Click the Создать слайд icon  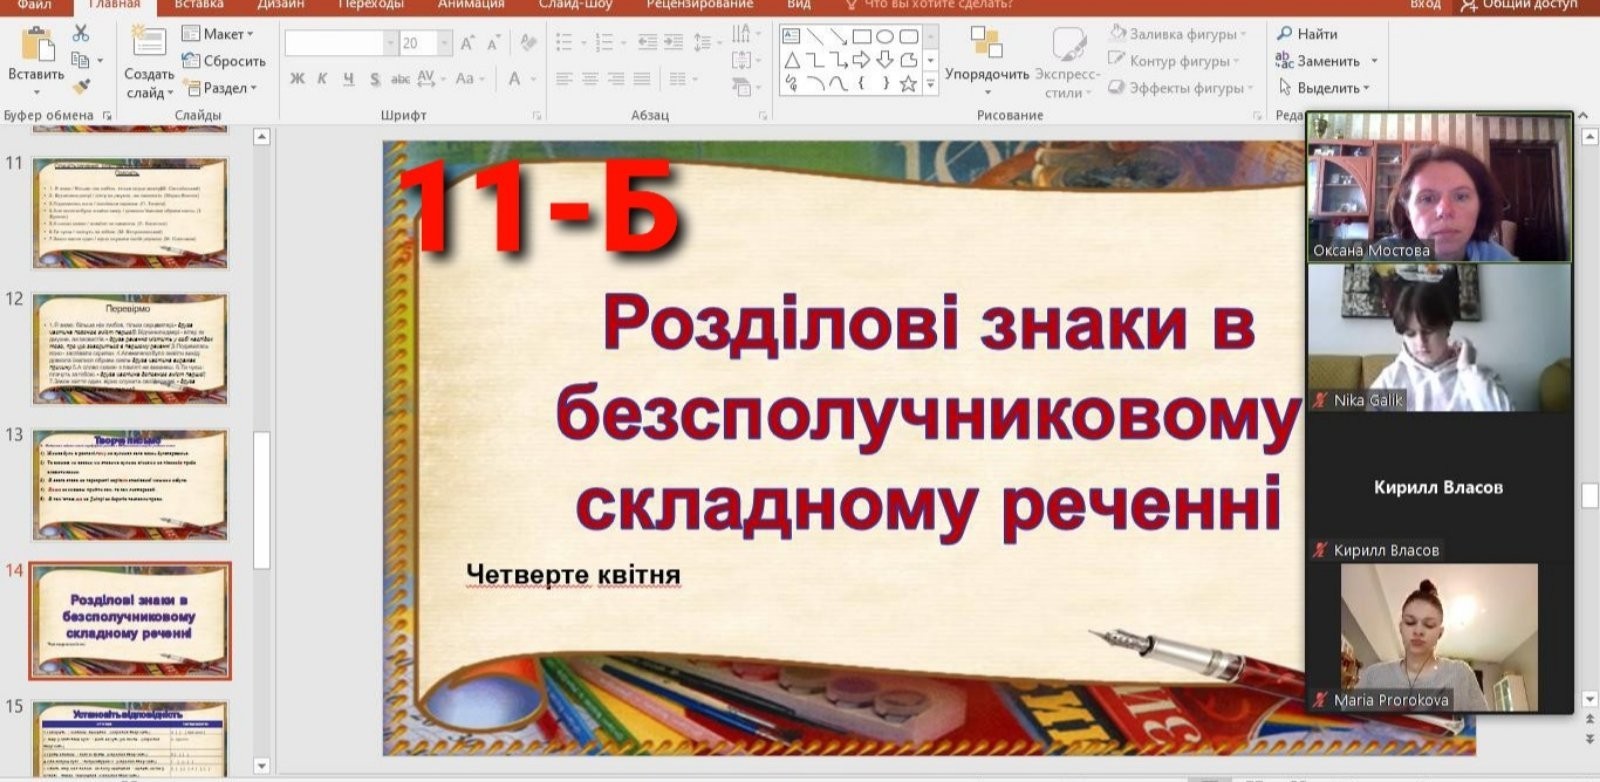[149, 44]
